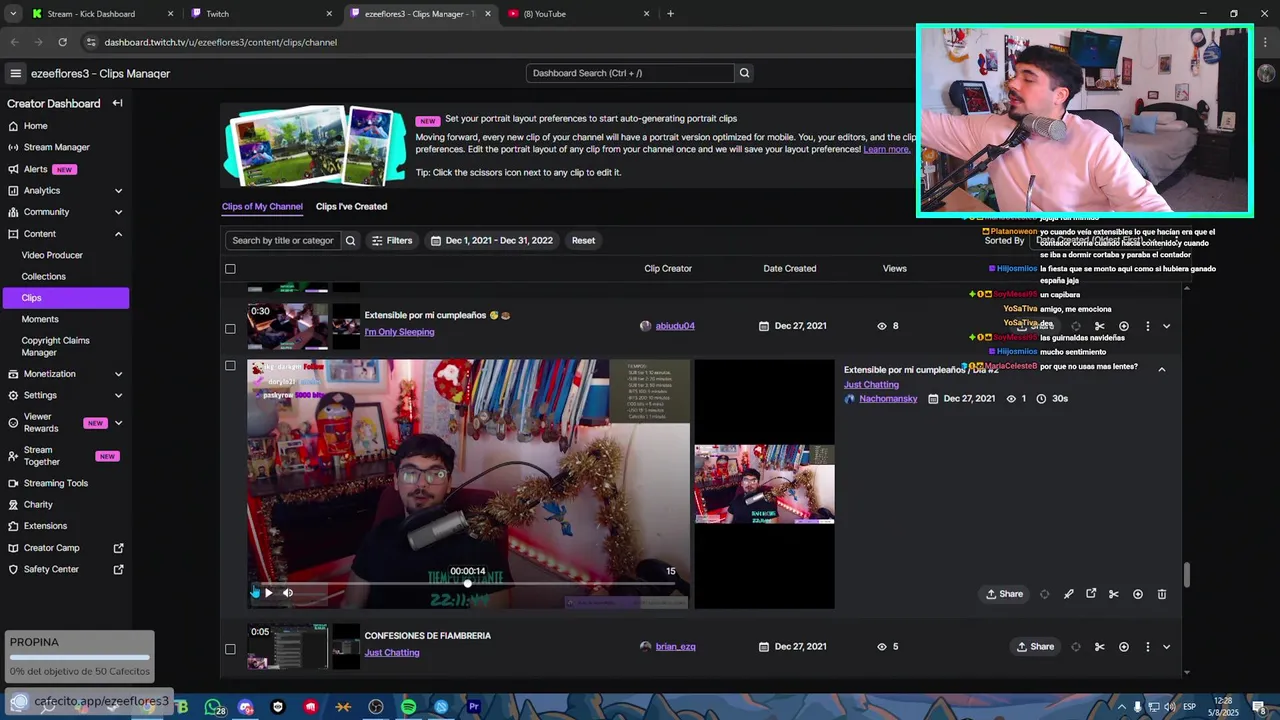The image size is (1280, 720).
Task: Open expanded clip in new window
Action: (x=1091, y=594)
